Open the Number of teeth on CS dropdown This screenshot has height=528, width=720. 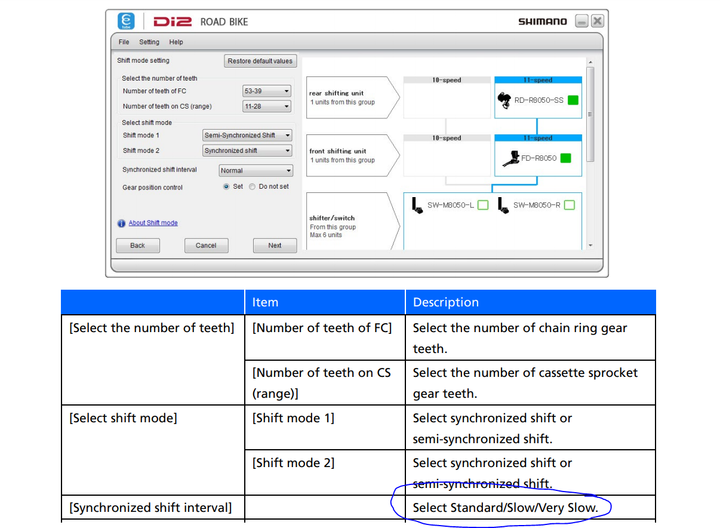point(267,106)
